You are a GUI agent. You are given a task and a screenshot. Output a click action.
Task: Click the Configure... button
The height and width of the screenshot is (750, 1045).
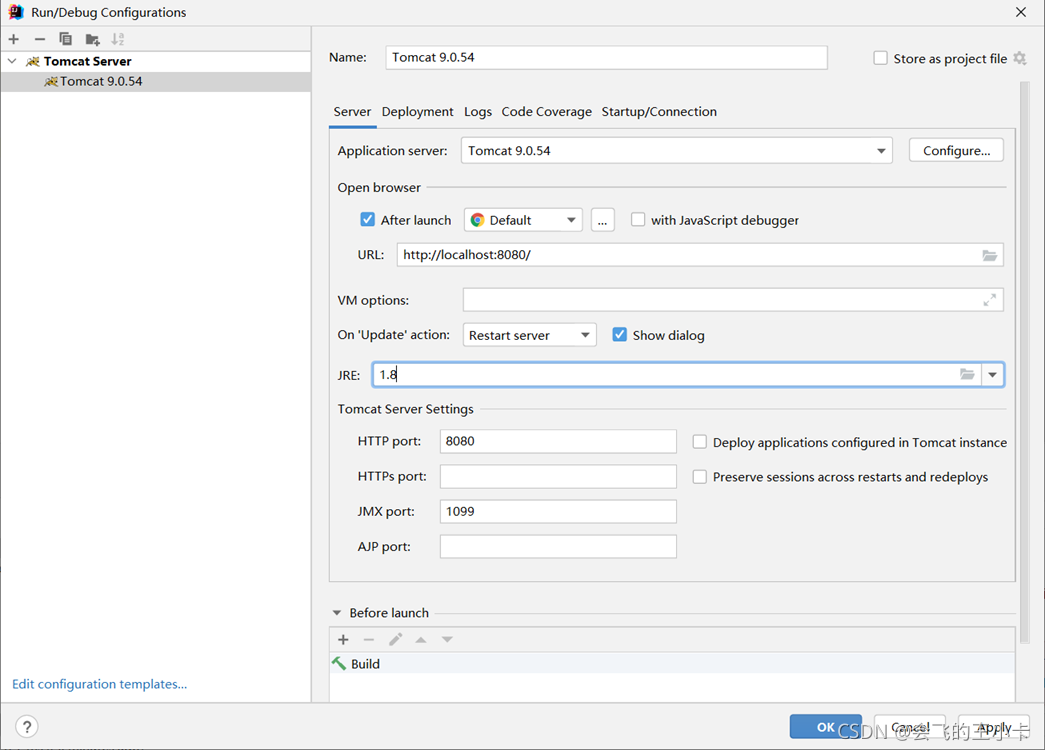click(956, 151)
